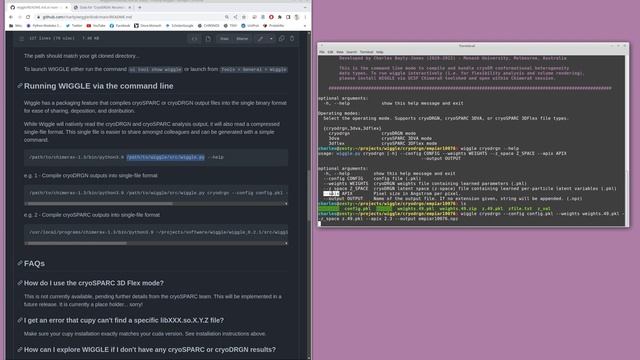Click the Blame button
The height and width of the screenshot is (360, 640).
242,39
